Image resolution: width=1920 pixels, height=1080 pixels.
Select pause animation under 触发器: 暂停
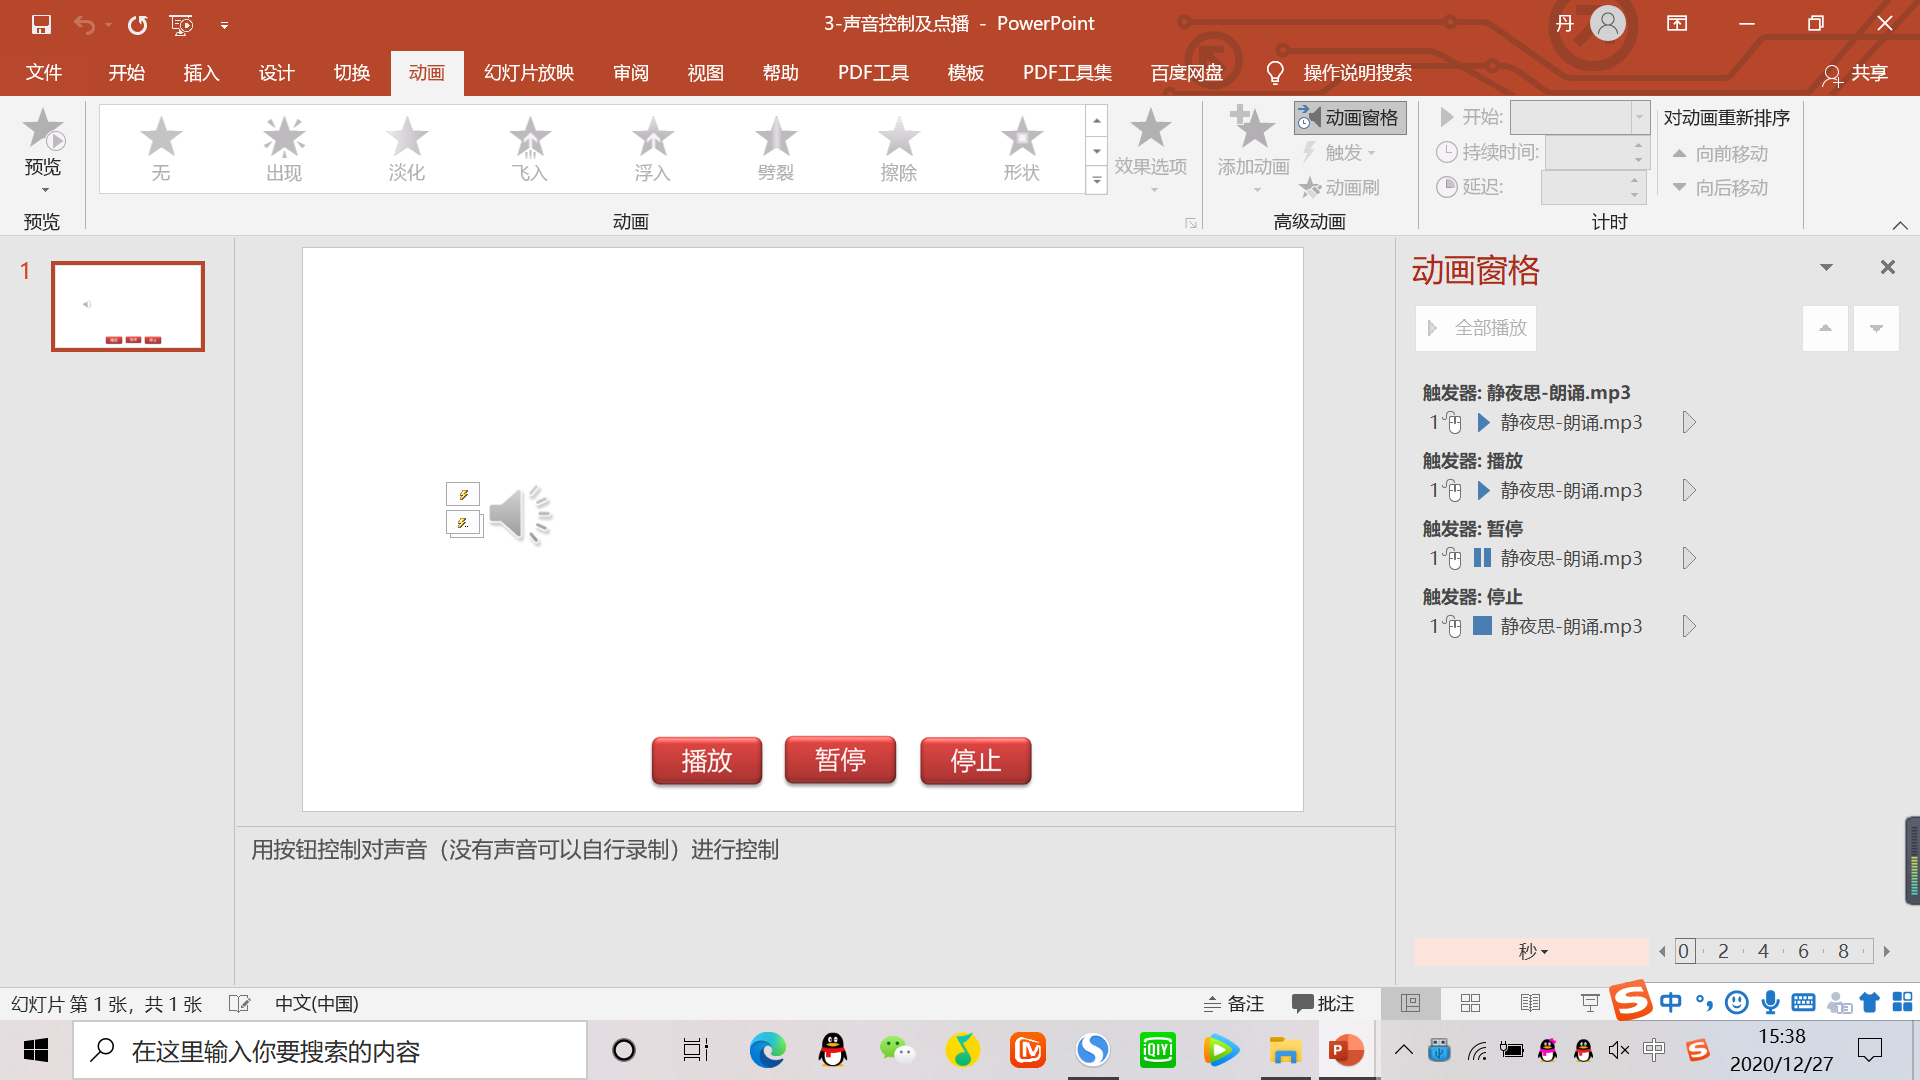(x=1560, y=558)
